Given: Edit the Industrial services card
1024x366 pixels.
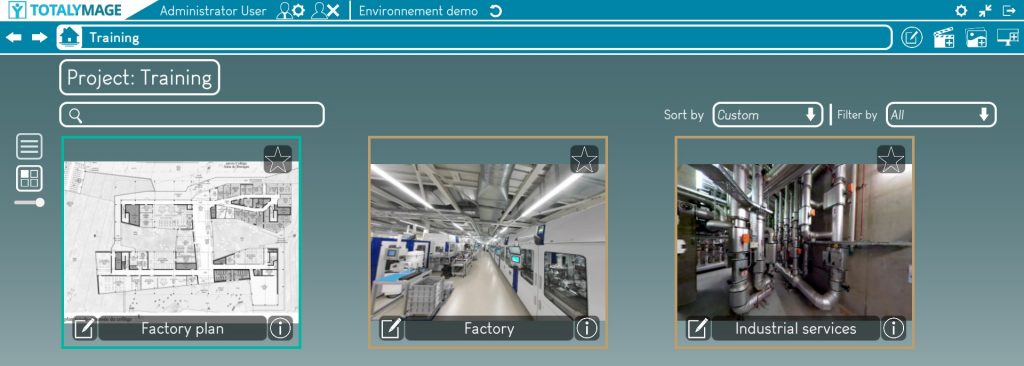Looking at the screenshot, I should (x=697, y=328).
